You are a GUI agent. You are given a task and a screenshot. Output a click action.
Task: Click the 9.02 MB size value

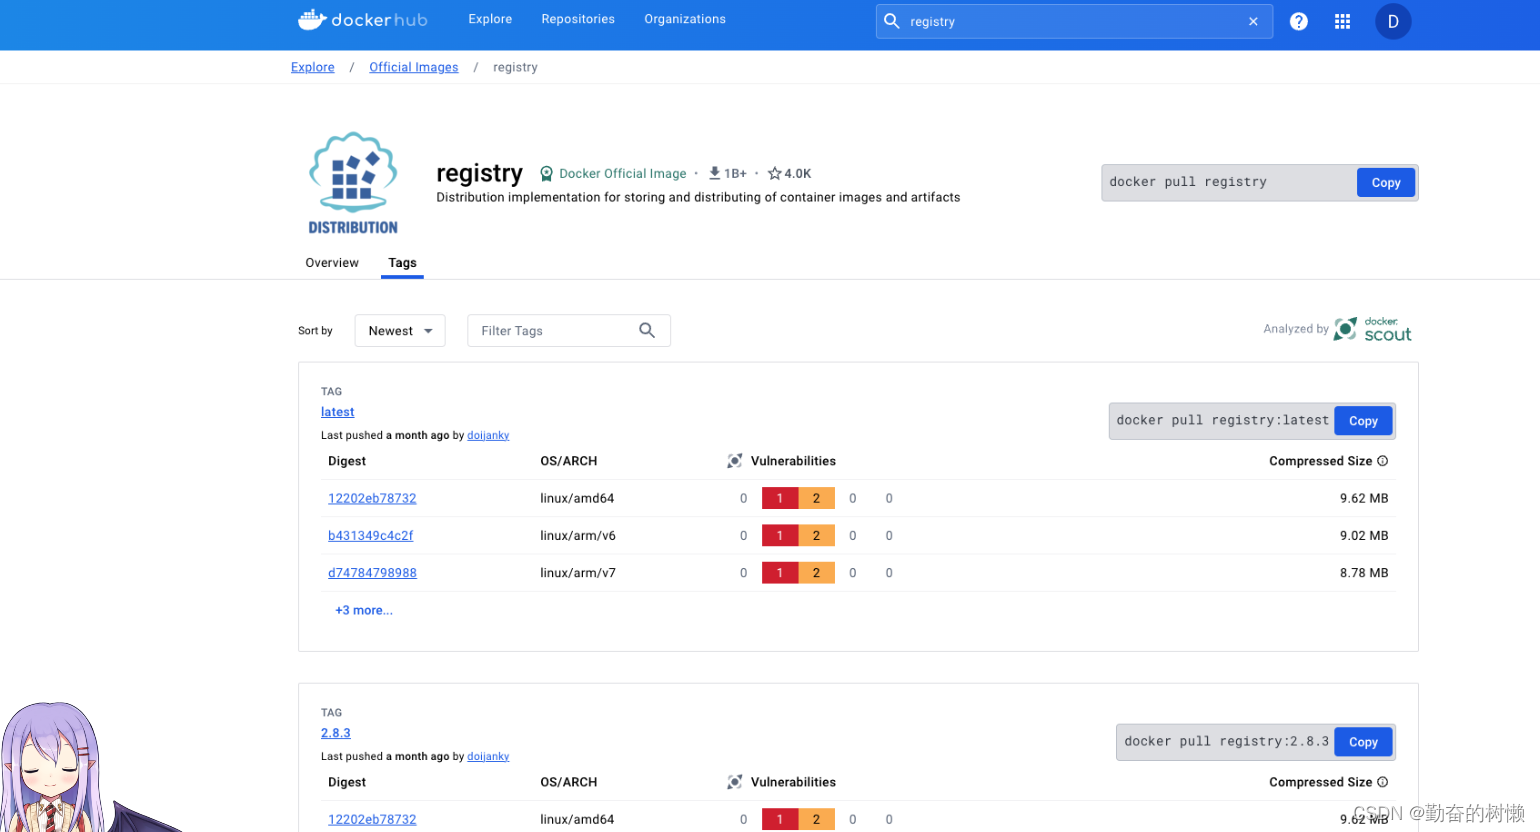(1364, 536)
